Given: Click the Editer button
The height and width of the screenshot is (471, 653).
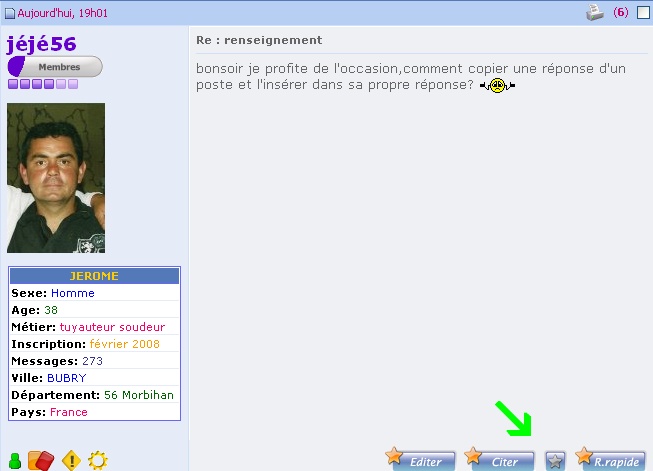Looking at the screenshot, I should (421, 460).
